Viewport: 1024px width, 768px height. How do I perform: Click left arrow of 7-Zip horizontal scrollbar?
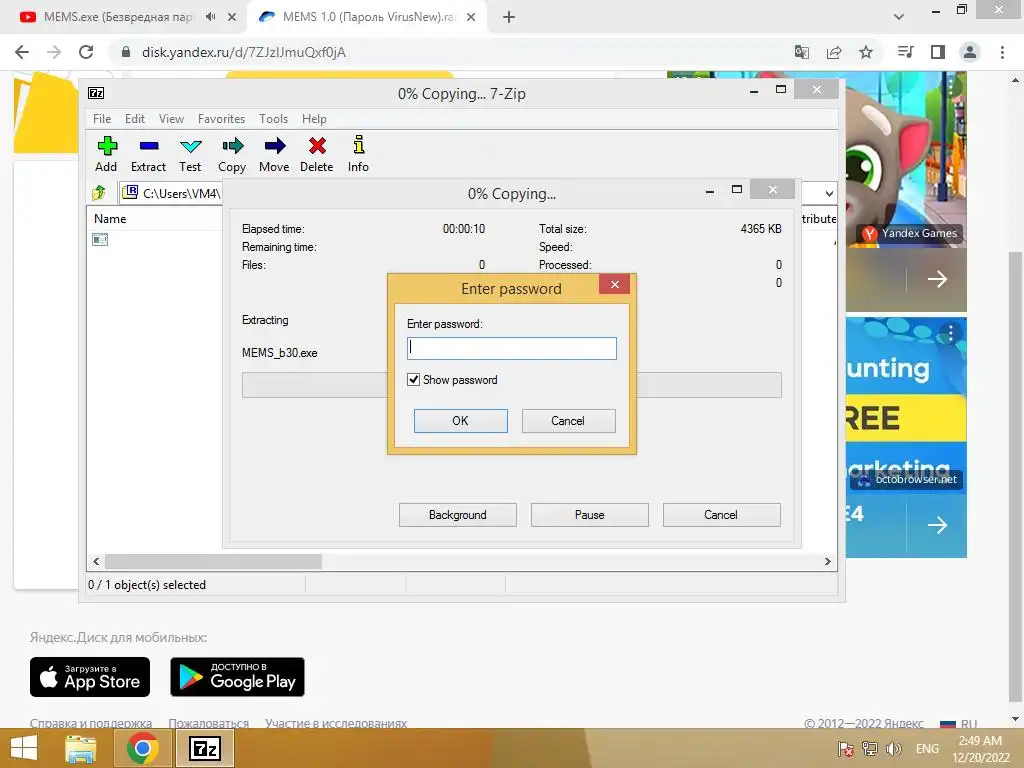point(96,562)
